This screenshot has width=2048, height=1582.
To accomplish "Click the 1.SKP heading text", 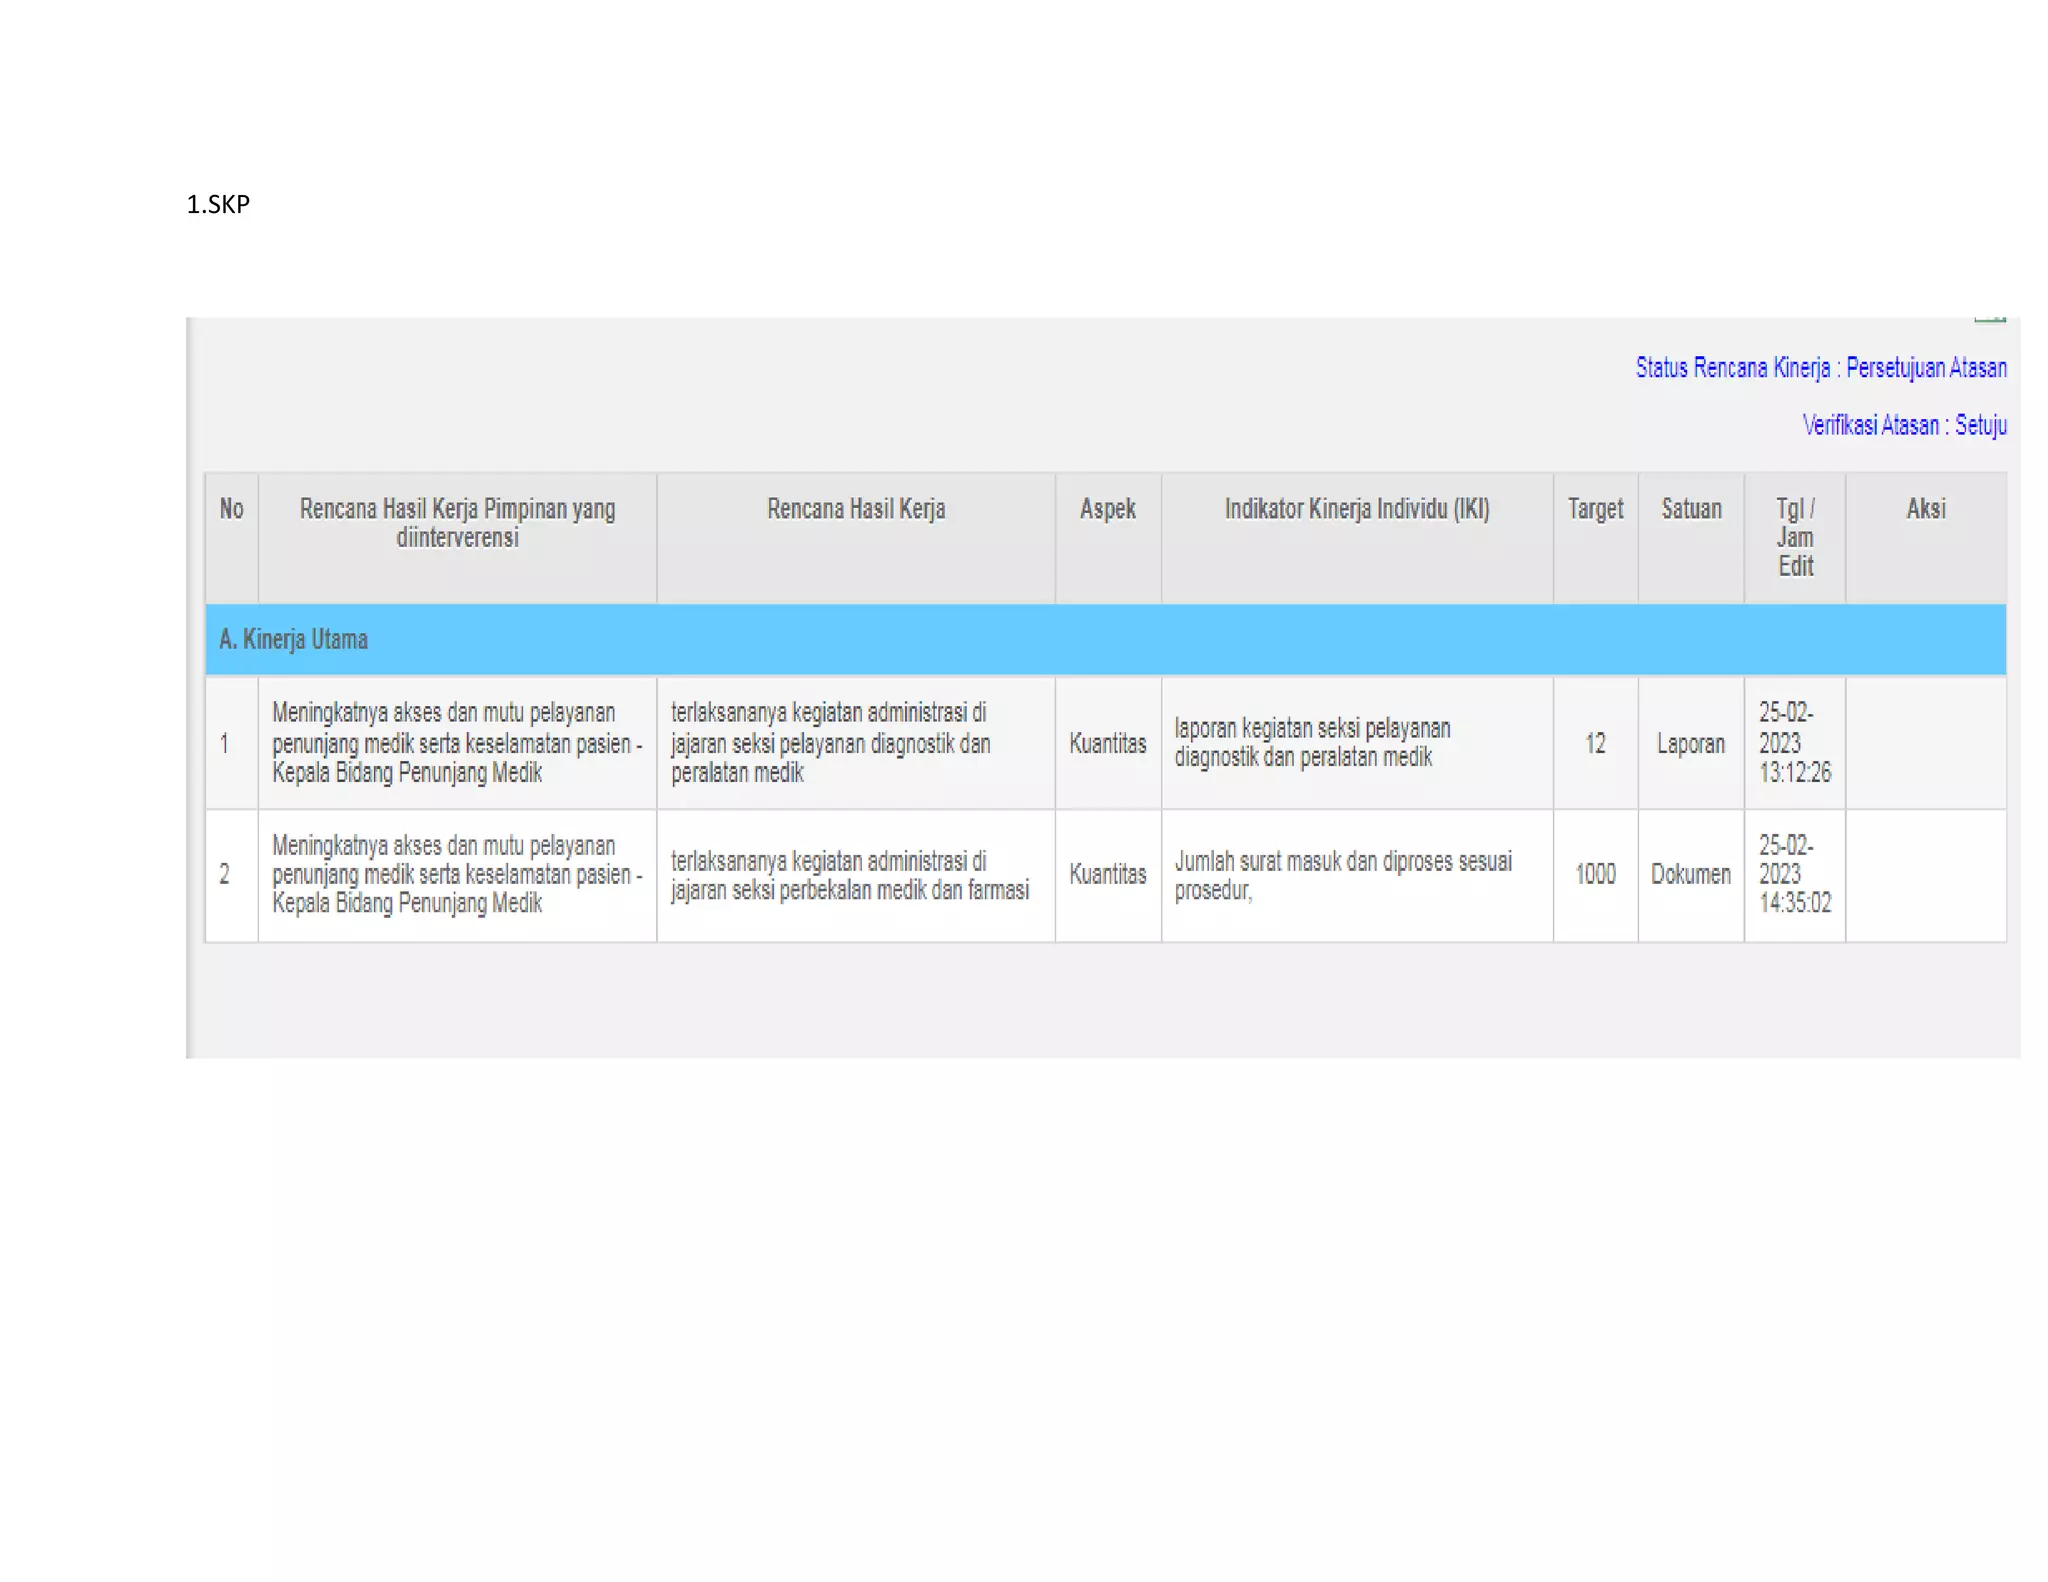I will (x=218, y=205).
